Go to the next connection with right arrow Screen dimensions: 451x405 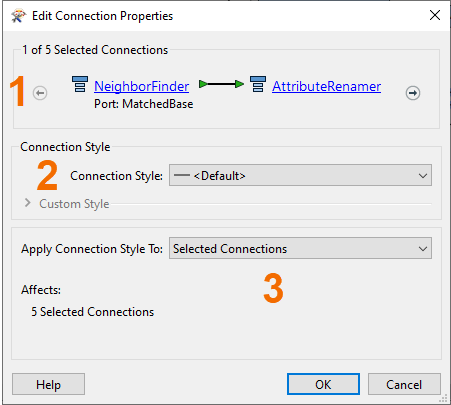(413, 93)
